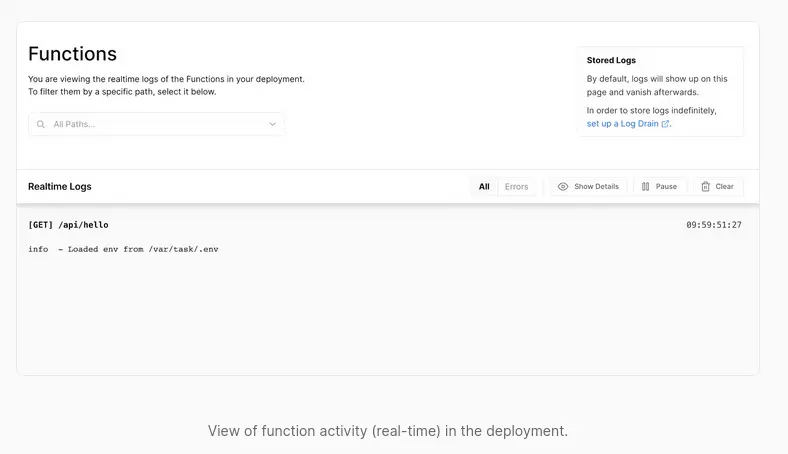The width and height of the screenshot is (788, 454).
Task: Click the external link icon after Log Drain
Action: pyautogui.click(x=666, y=124)
